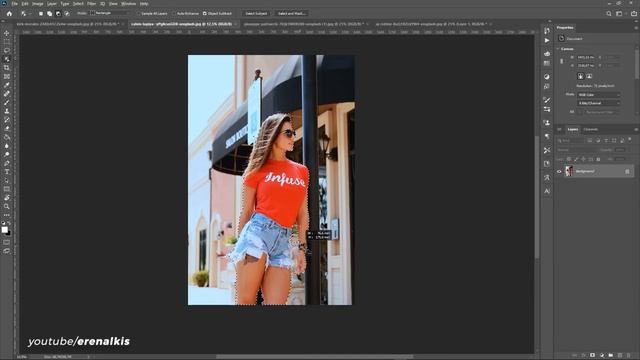Open the RGB Color mode dropdown
The height and width of the screenshot is (360, 640).
coord(599,95)
